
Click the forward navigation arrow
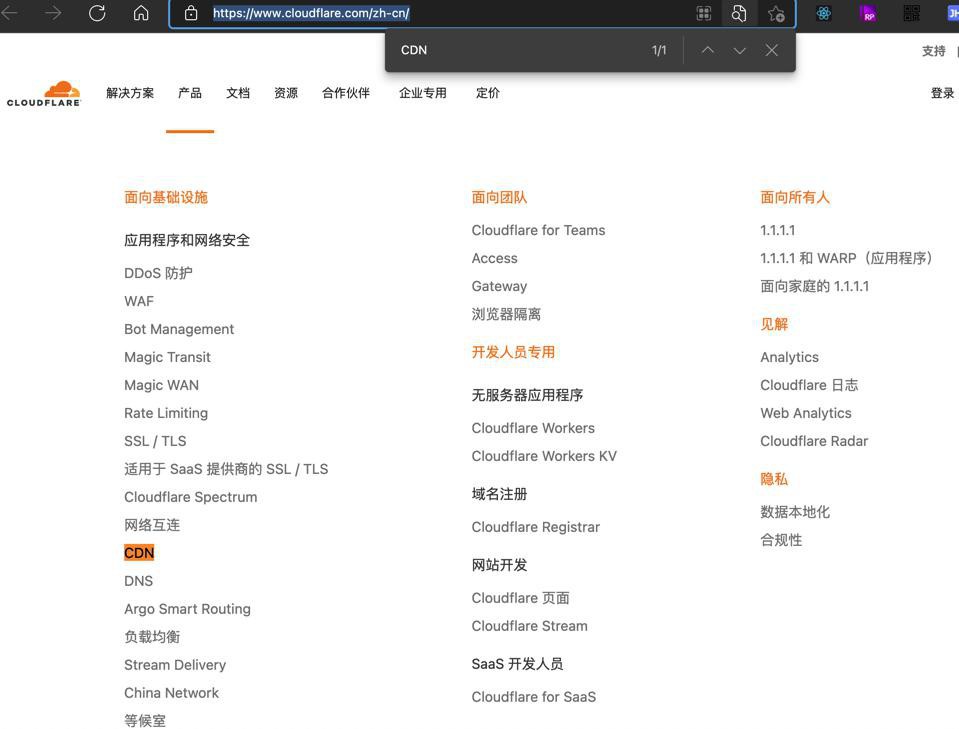[x=53, y=13]
